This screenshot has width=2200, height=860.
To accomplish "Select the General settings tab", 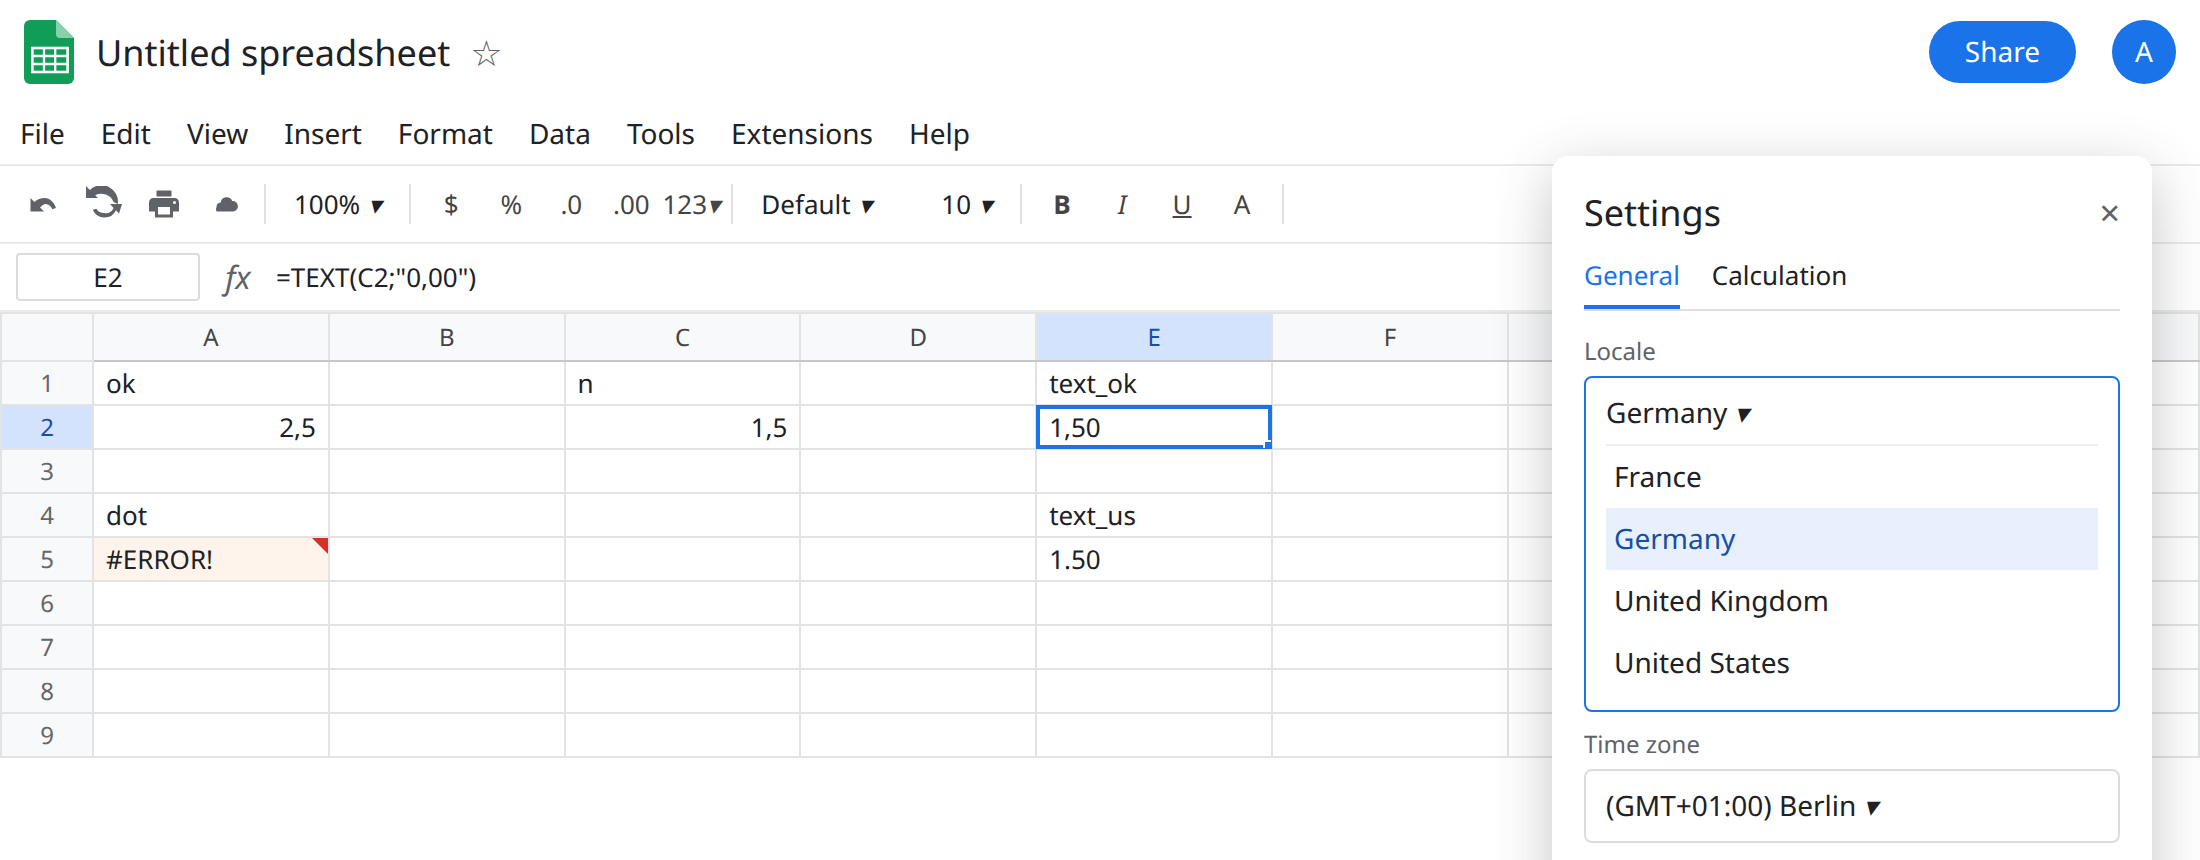I will 1632,276.
